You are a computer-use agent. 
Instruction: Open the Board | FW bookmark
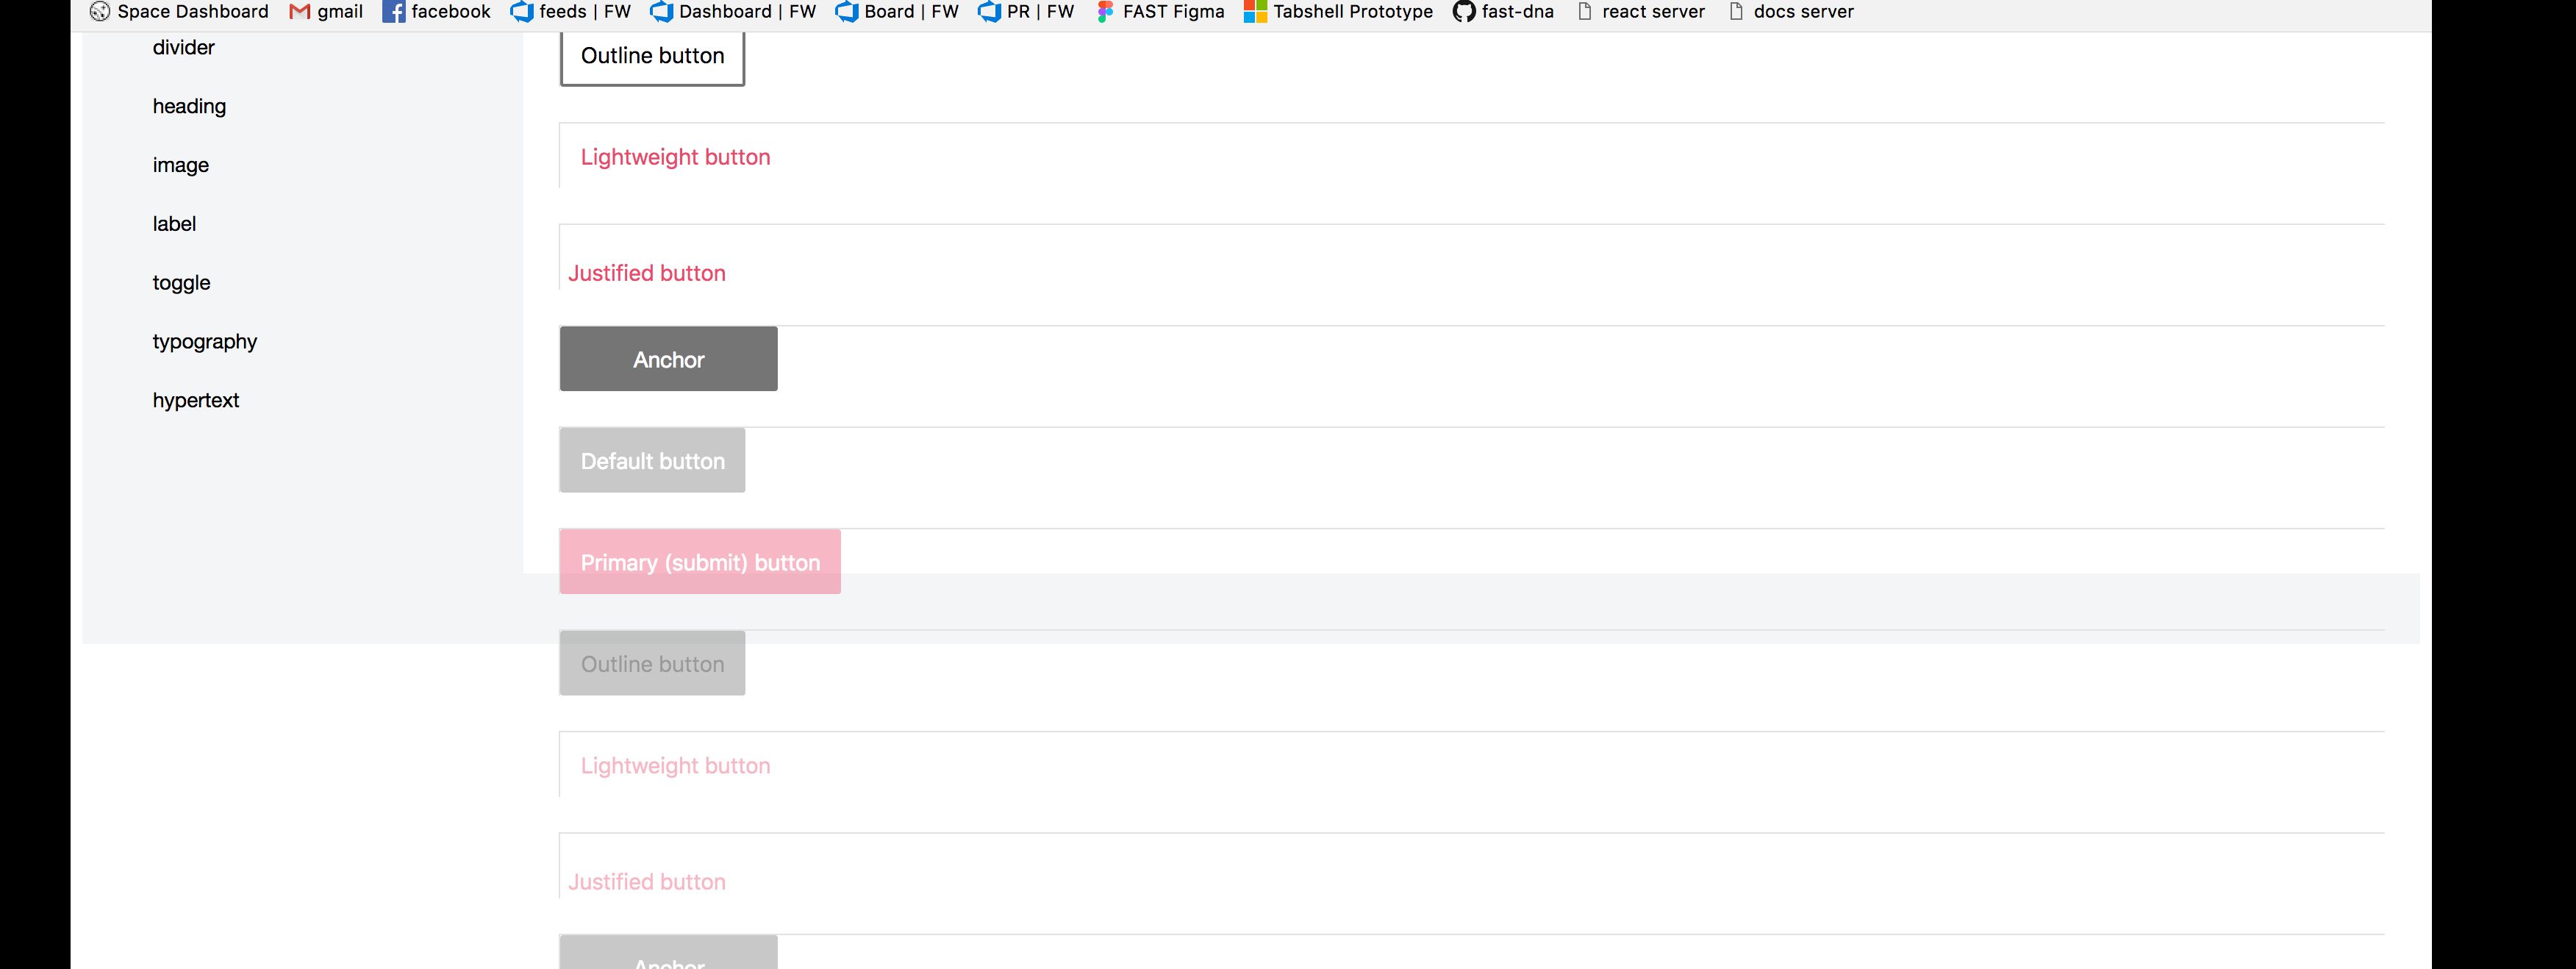(897, 12)
